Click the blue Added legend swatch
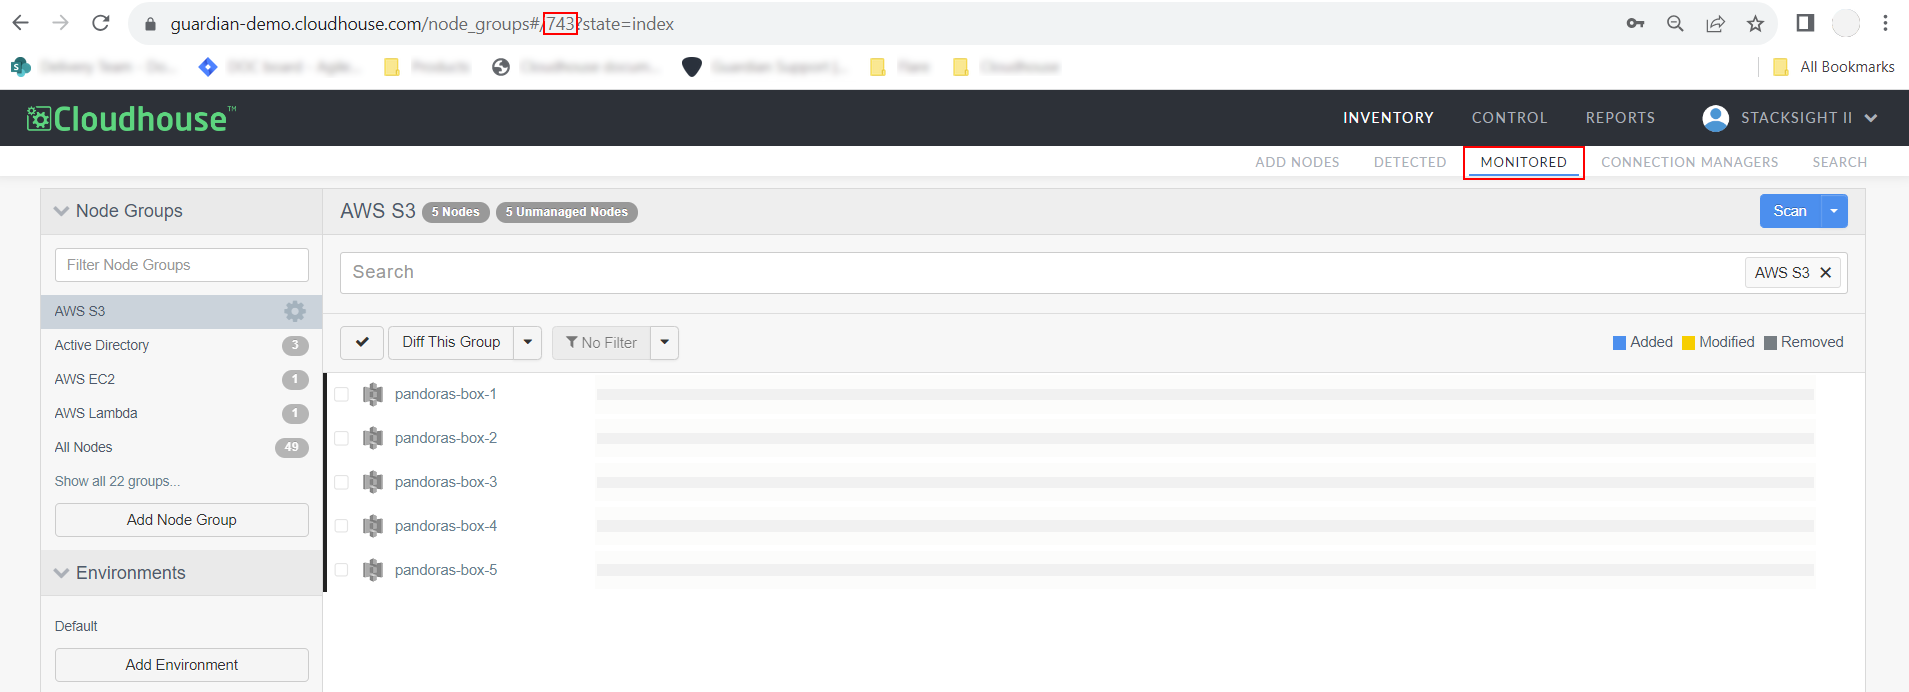1909x692 pixels. tap(1619, 343)
